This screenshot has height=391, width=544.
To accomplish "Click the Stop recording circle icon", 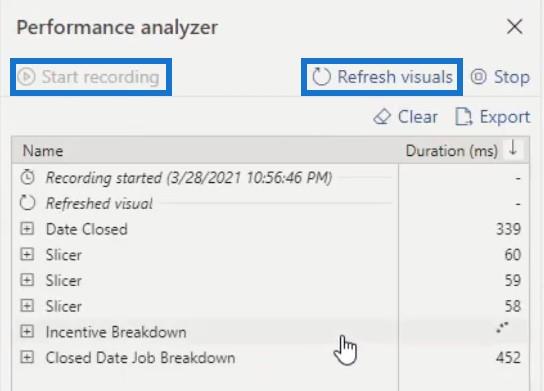I will point(478,77).
